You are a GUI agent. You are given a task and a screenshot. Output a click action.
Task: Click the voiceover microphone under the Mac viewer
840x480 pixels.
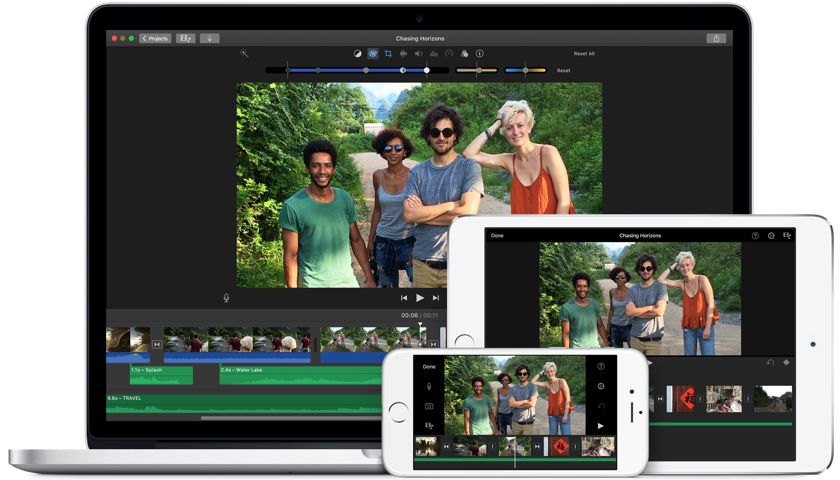(226, 297)
